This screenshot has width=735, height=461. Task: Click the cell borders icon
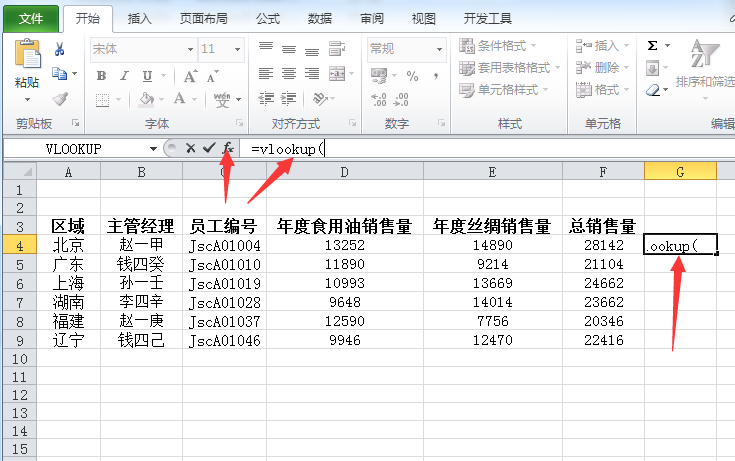(x=102, y=100)
